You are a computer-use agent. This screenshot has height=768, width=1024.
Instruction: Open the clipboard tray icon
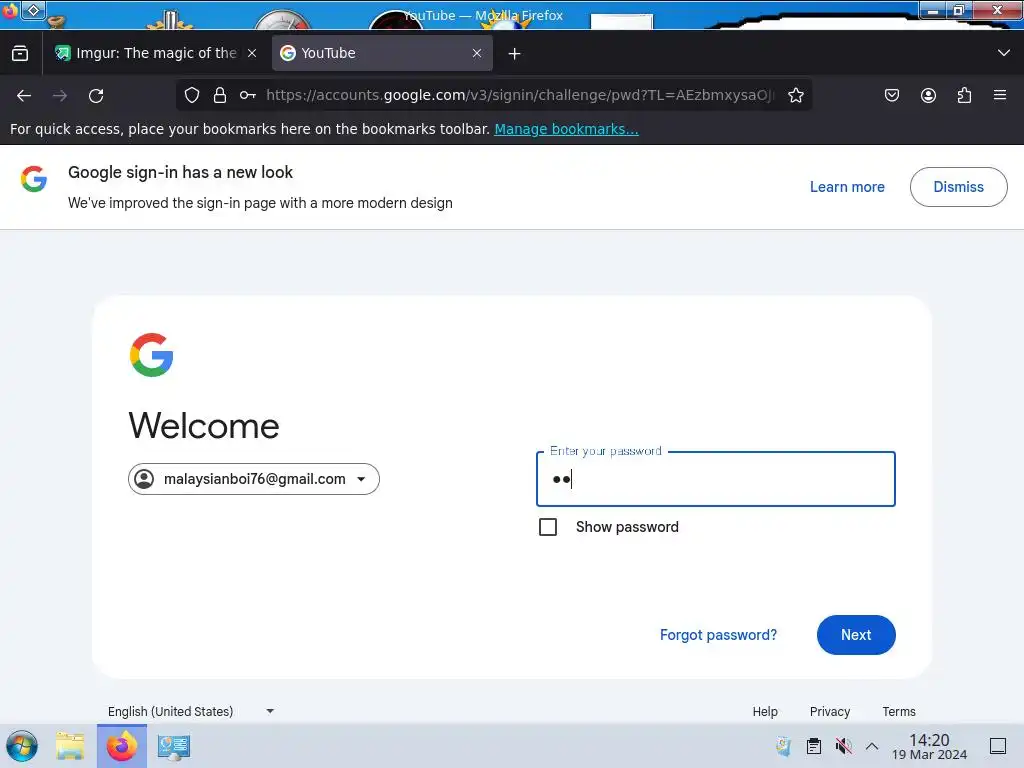814,746
